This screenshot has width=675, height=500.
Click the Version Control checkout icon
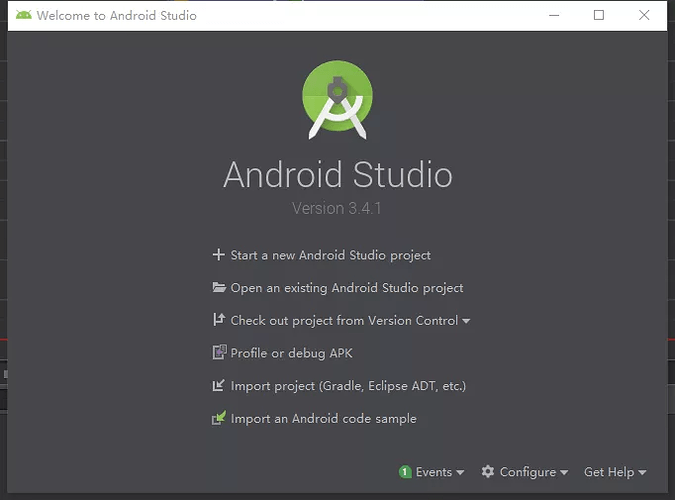click(x=219, y=320)
